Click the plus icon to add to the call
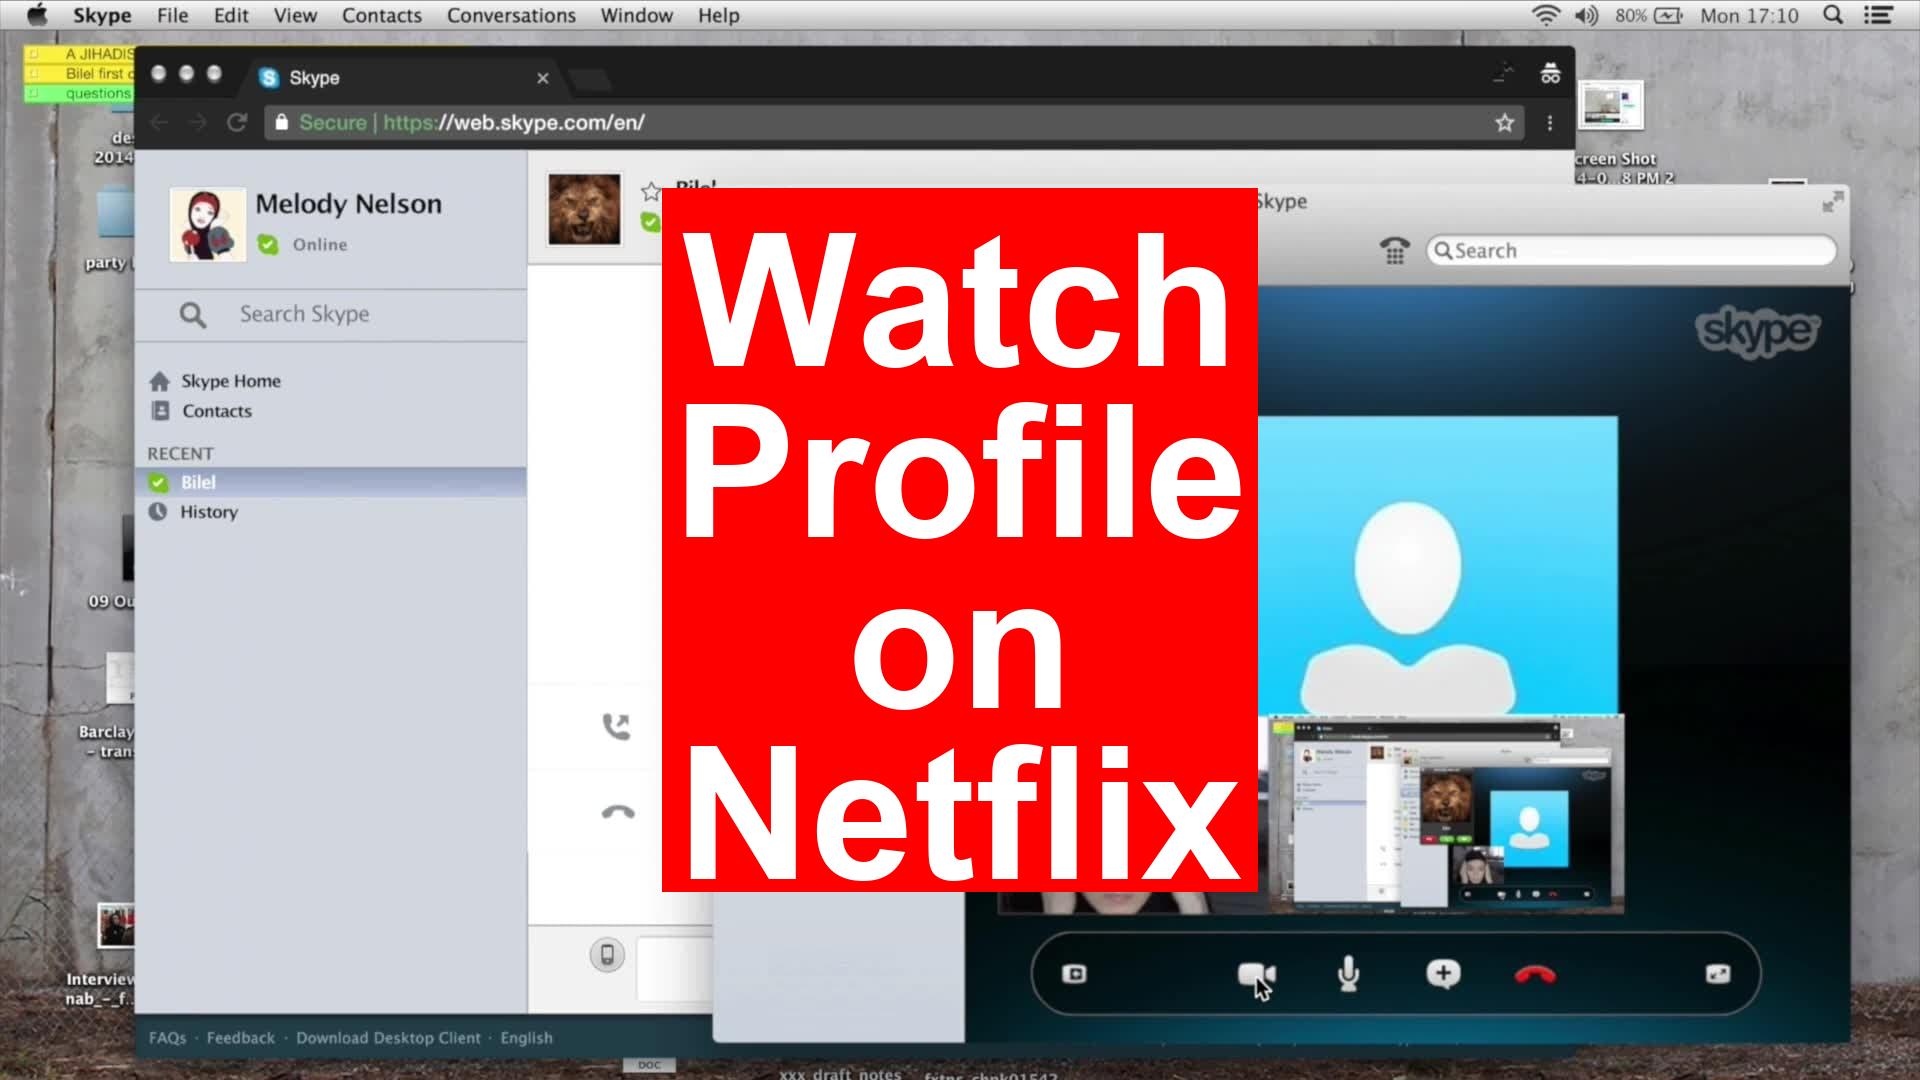This screenshot has height=1080, width=1920. pos(1443,973)
